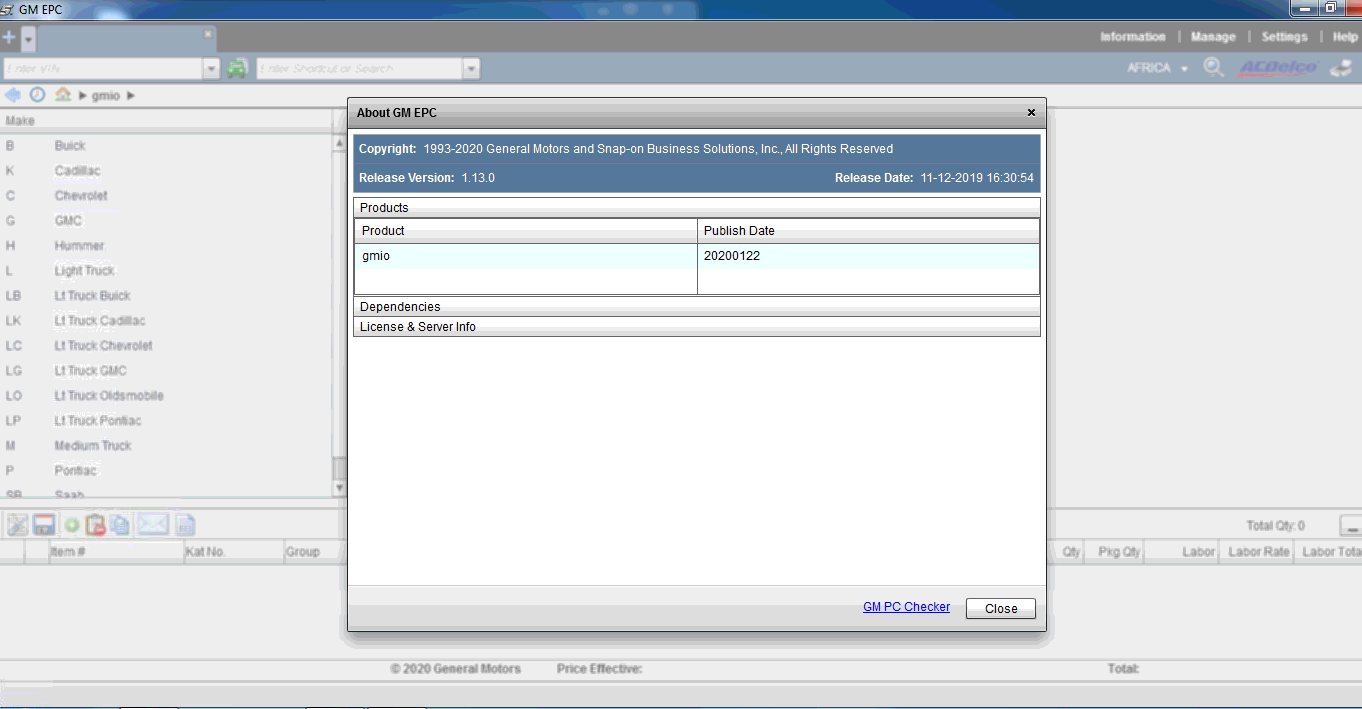Select Medium Truck in the Make list
The width and height of the screenshot is (1362, 709).
pos(93,446)
